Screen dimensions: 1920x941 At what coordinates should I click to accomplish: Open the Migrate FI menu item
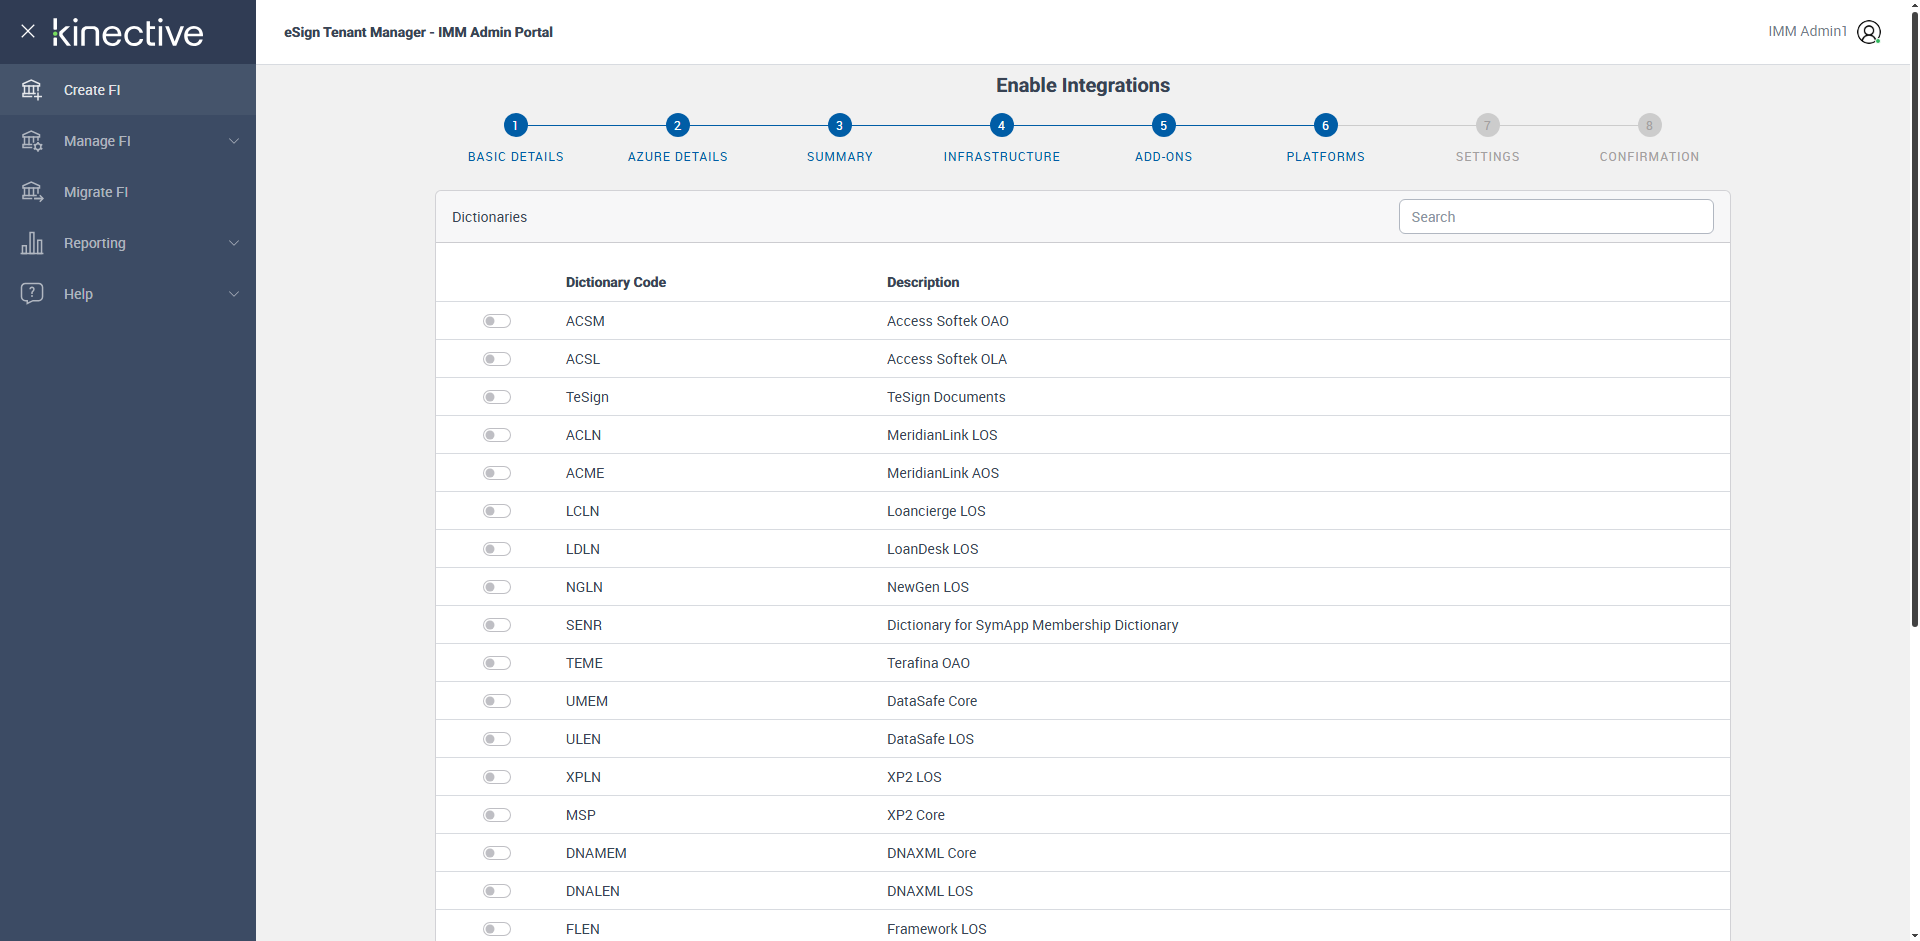(x=128, y=192)
